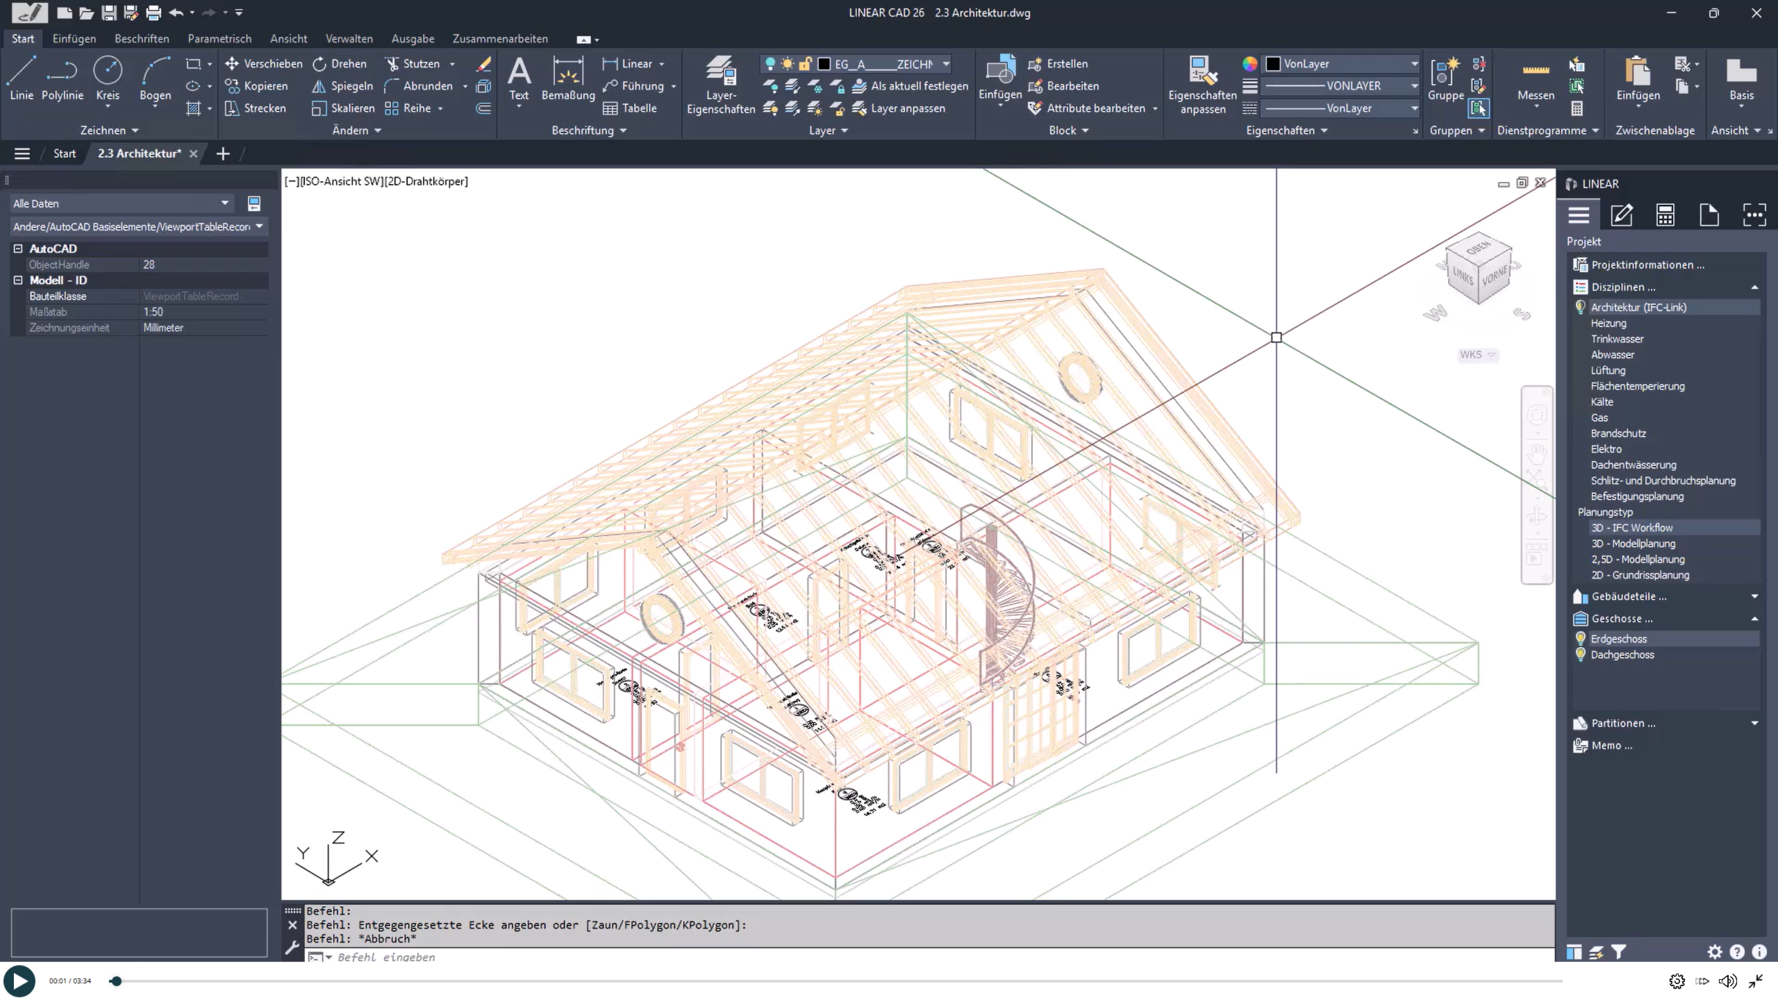Open the Ansicht ribbon tab

tap(288, 39)
